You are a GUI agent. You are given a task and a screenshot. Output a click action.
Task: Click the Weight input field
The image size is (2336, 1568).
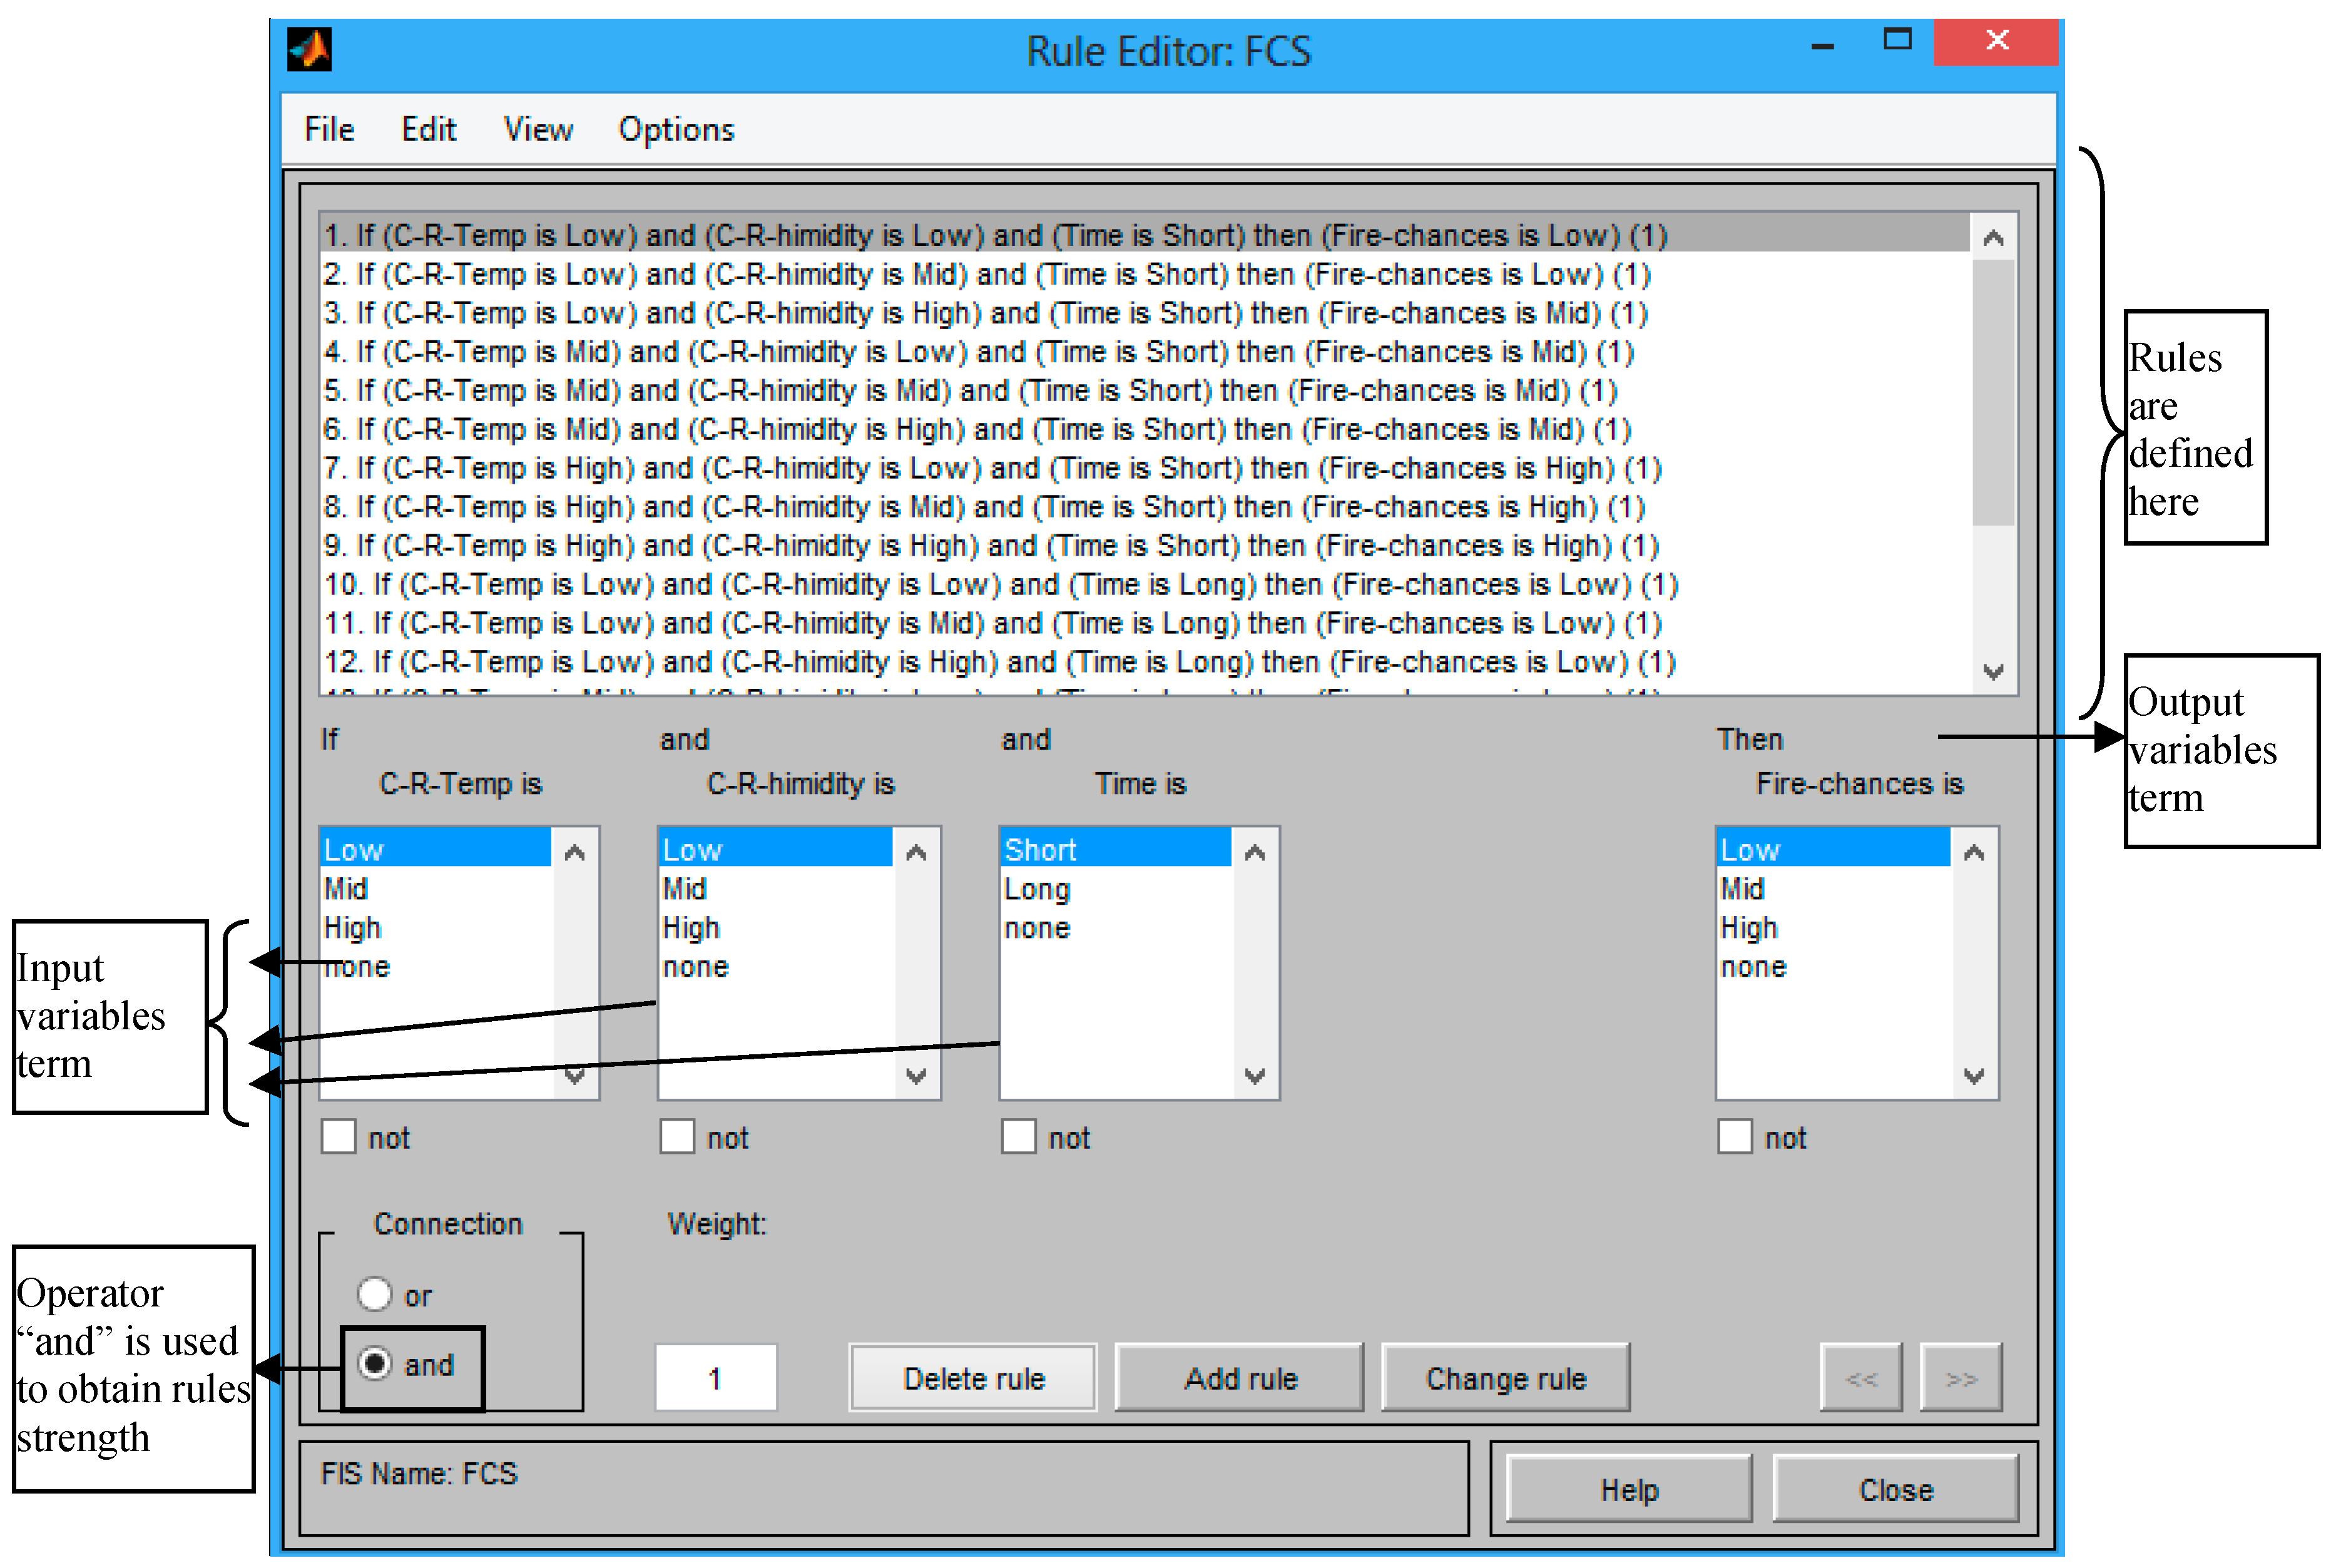tap(715, 1378)
